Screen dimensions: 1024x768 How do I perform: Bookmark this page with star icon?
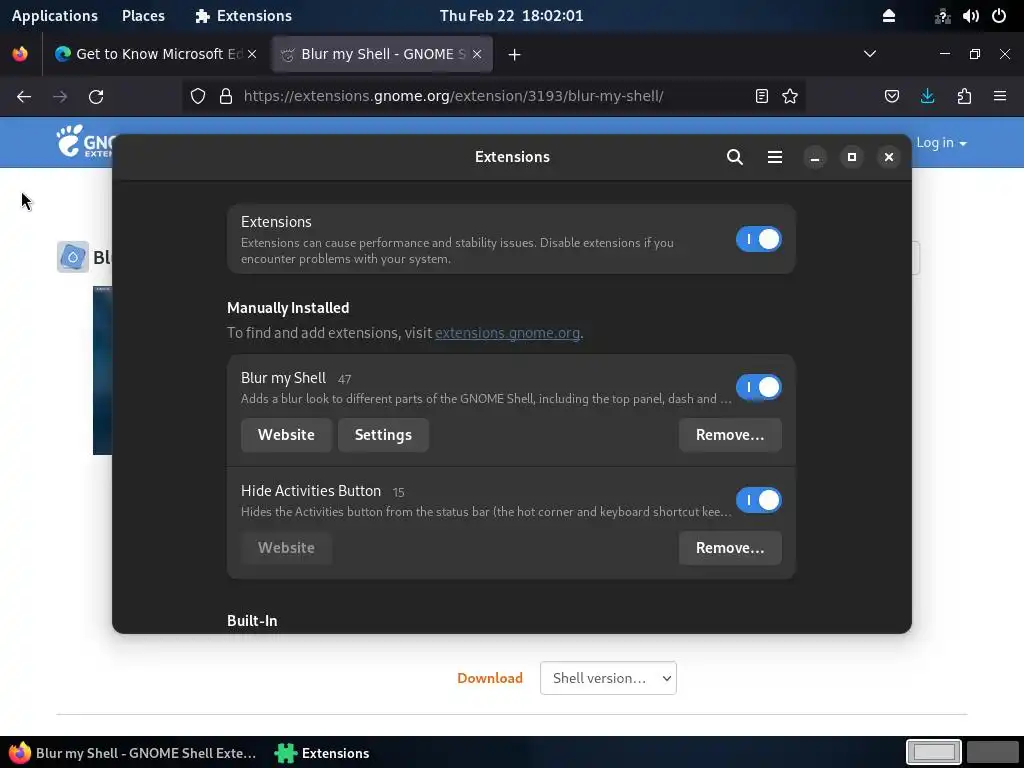pyautogui.click(x=790, y=97)
